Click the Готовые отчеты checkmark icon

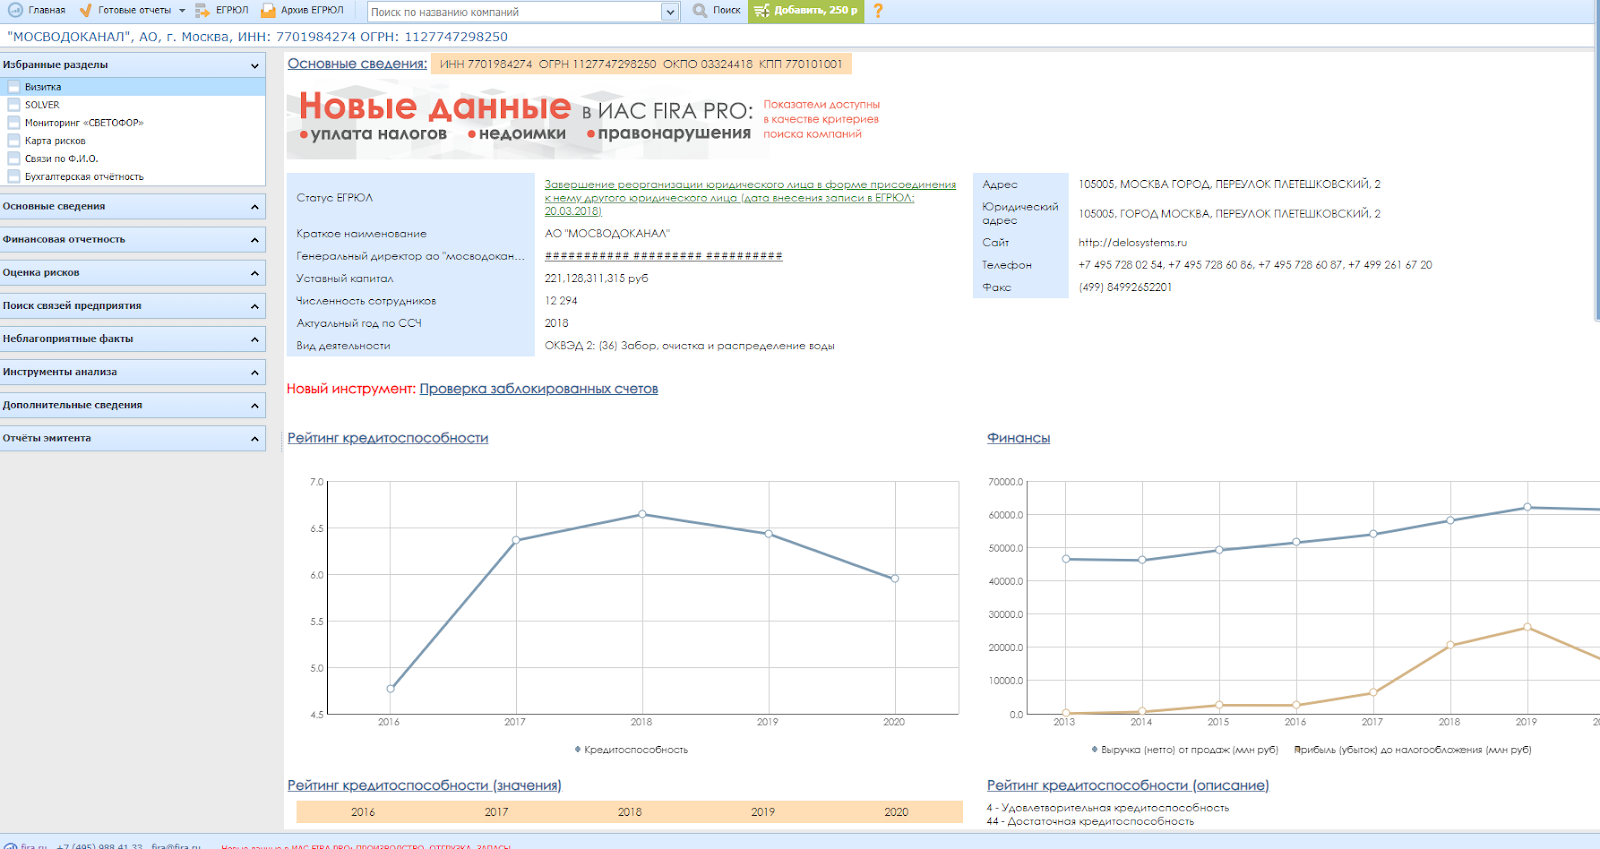[86, 10]
